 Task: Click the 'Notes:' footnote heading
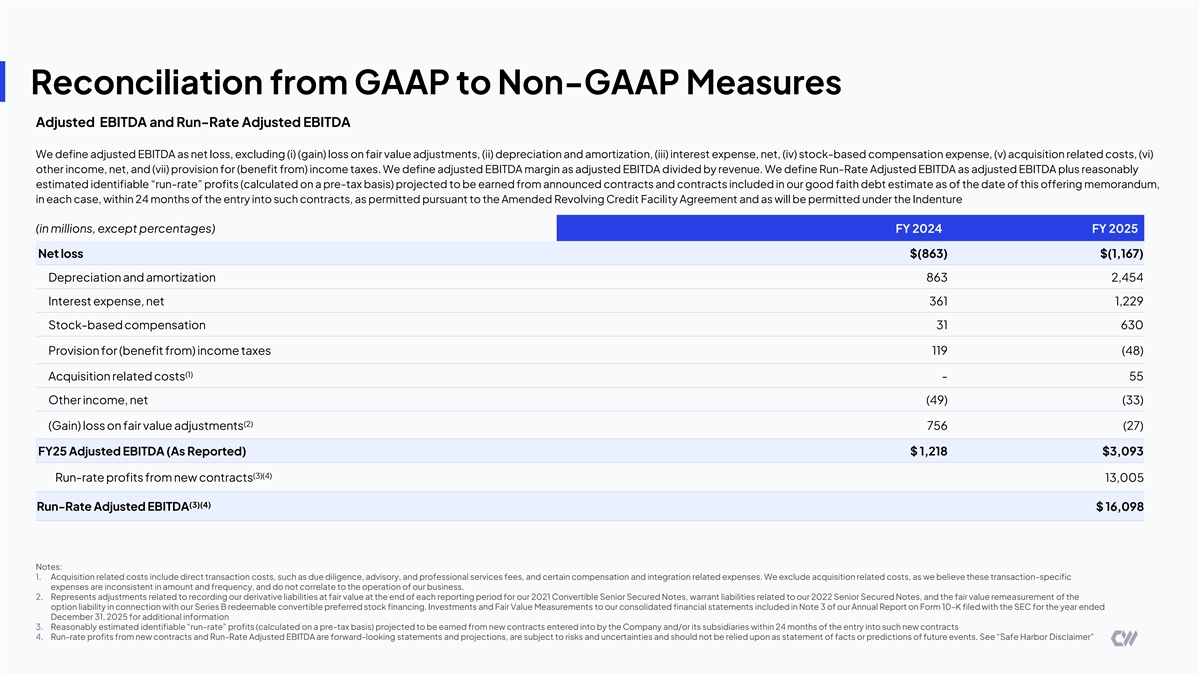point(47,568)
